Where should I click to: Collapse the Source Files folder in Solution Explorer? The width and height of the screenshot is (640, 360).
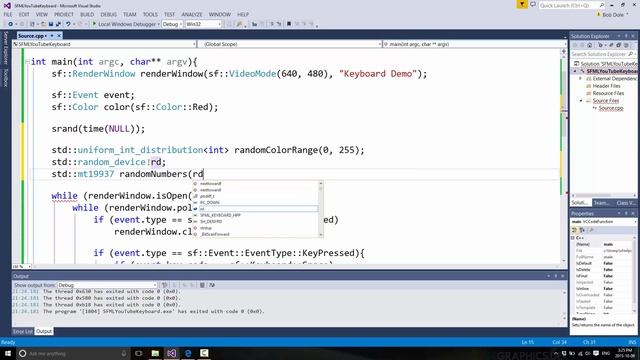tap(582, 100)
